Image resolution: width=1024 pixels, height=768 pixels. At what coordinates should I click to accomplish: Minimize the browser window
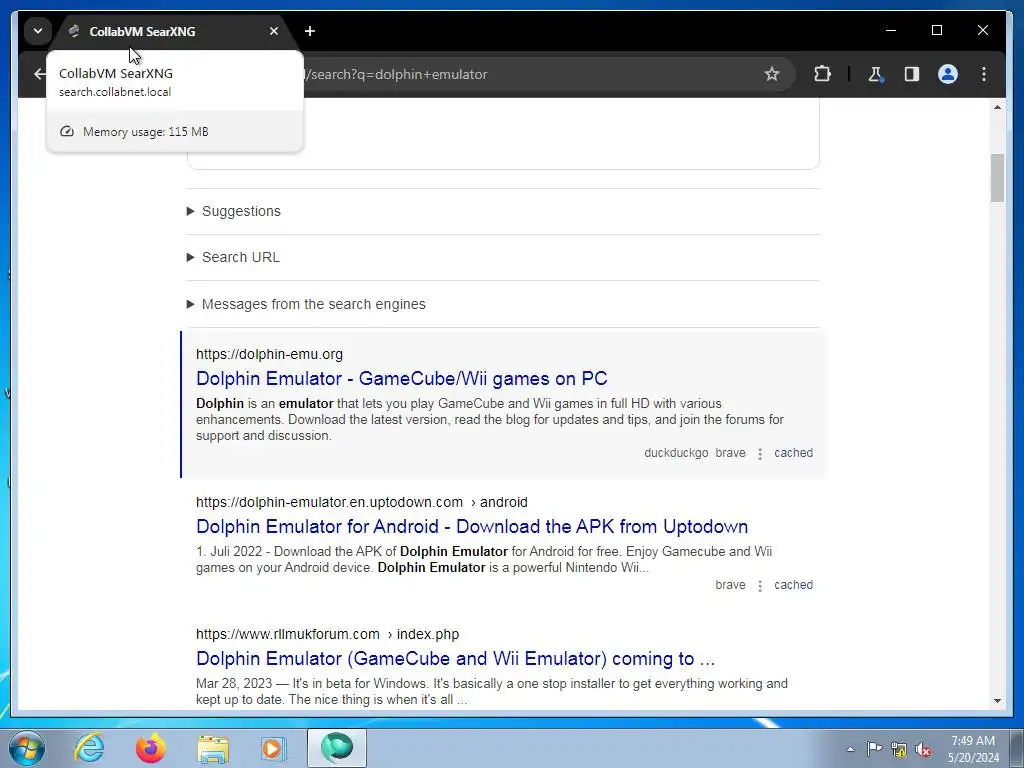click(x=891, y=30)
